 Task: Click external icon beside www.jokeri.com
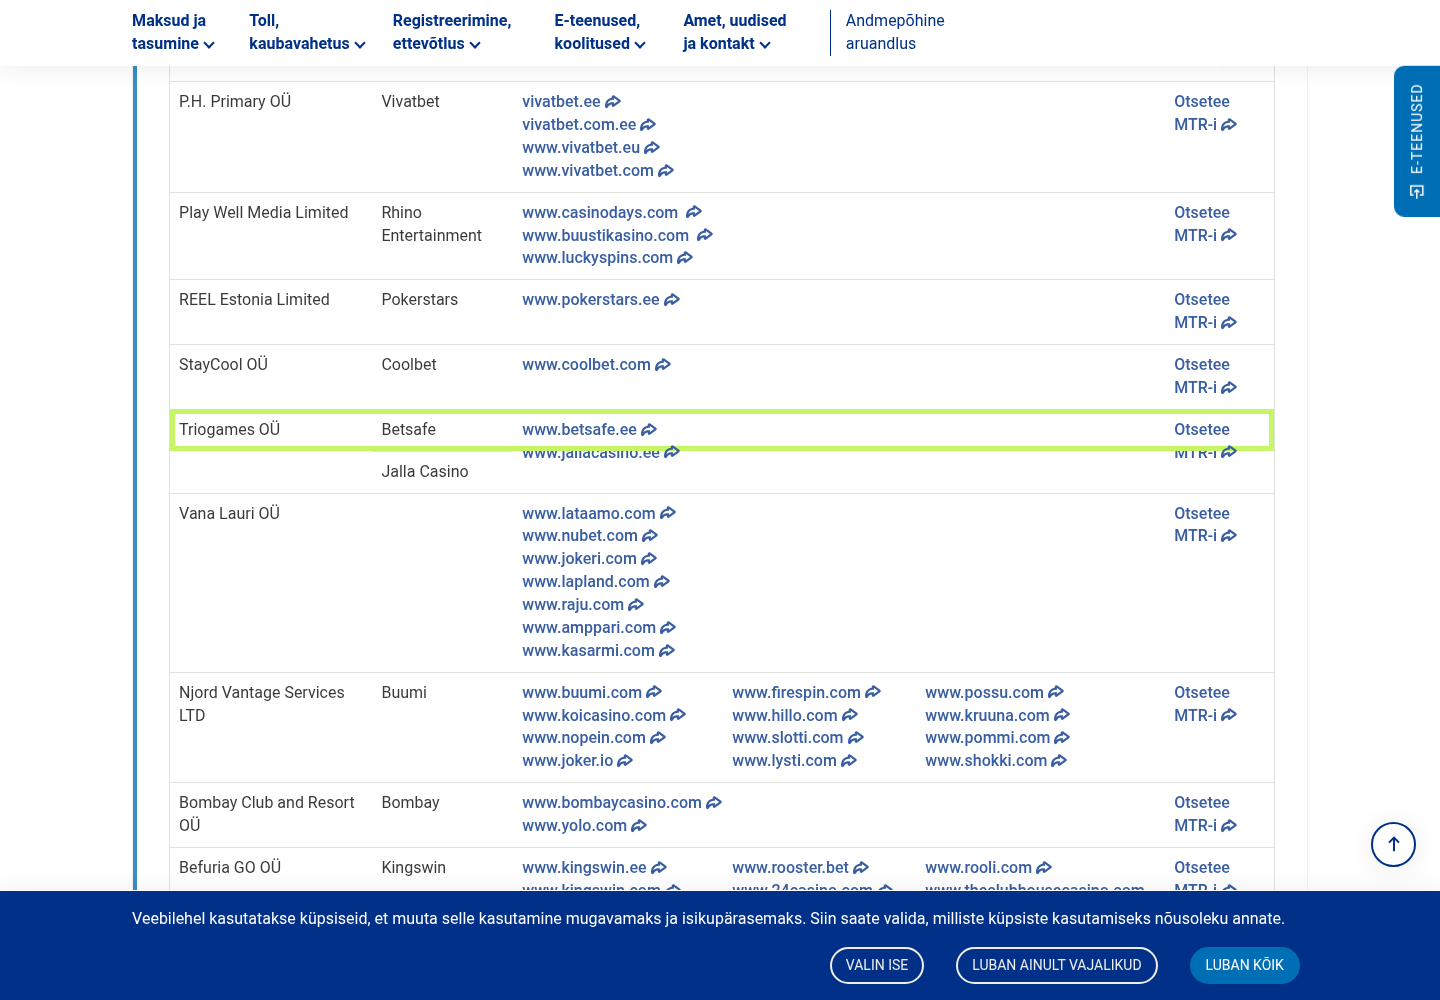point(649,559)
